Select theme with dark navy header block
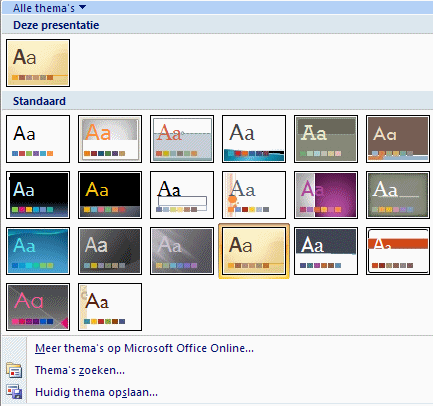Image resolution: width=433 pixels, height=406 pixels. point(326,251)
